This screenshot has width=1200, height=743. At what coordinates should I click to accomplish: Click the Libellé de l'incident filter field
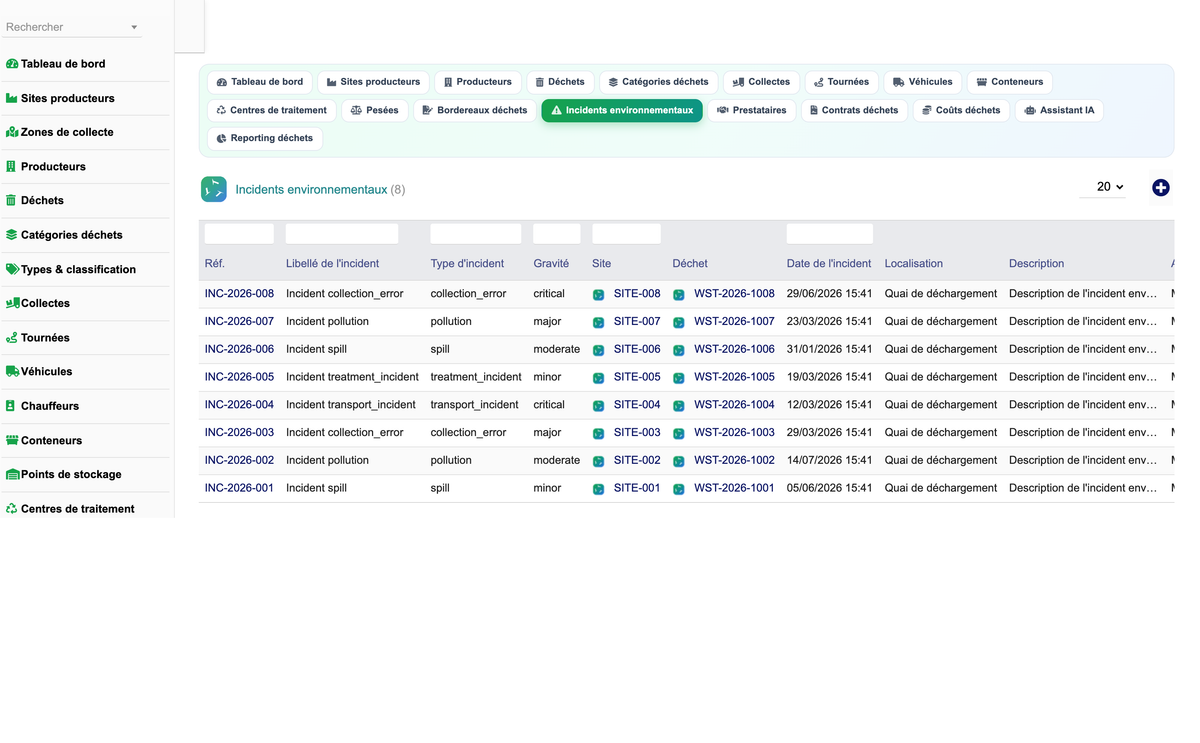click(342, 234)
